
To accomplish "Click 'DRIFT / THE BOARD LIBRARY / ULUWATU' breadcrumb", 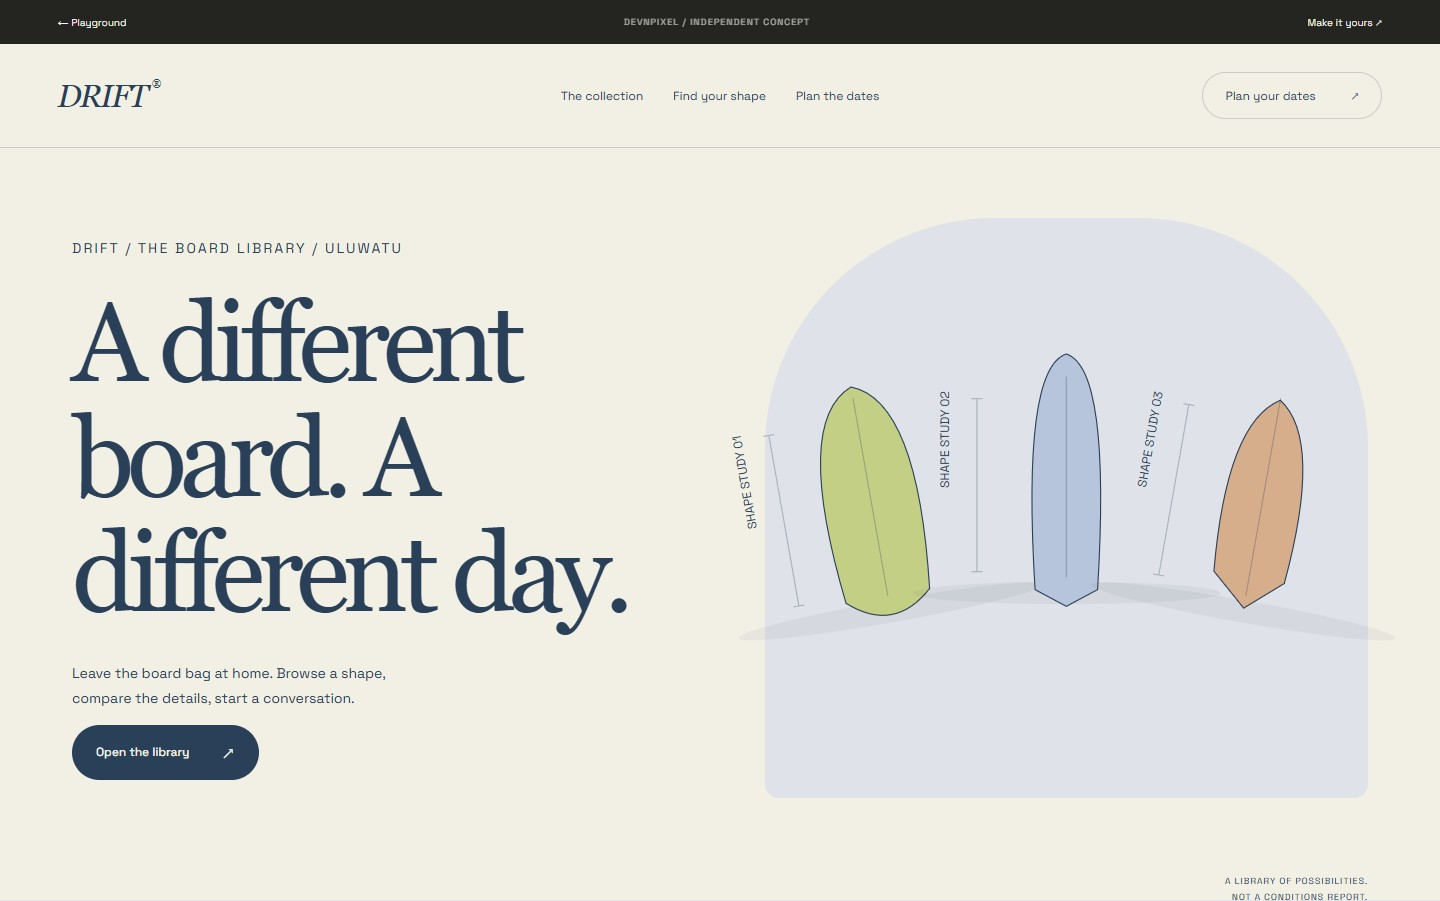I will [x=237, y=248].
